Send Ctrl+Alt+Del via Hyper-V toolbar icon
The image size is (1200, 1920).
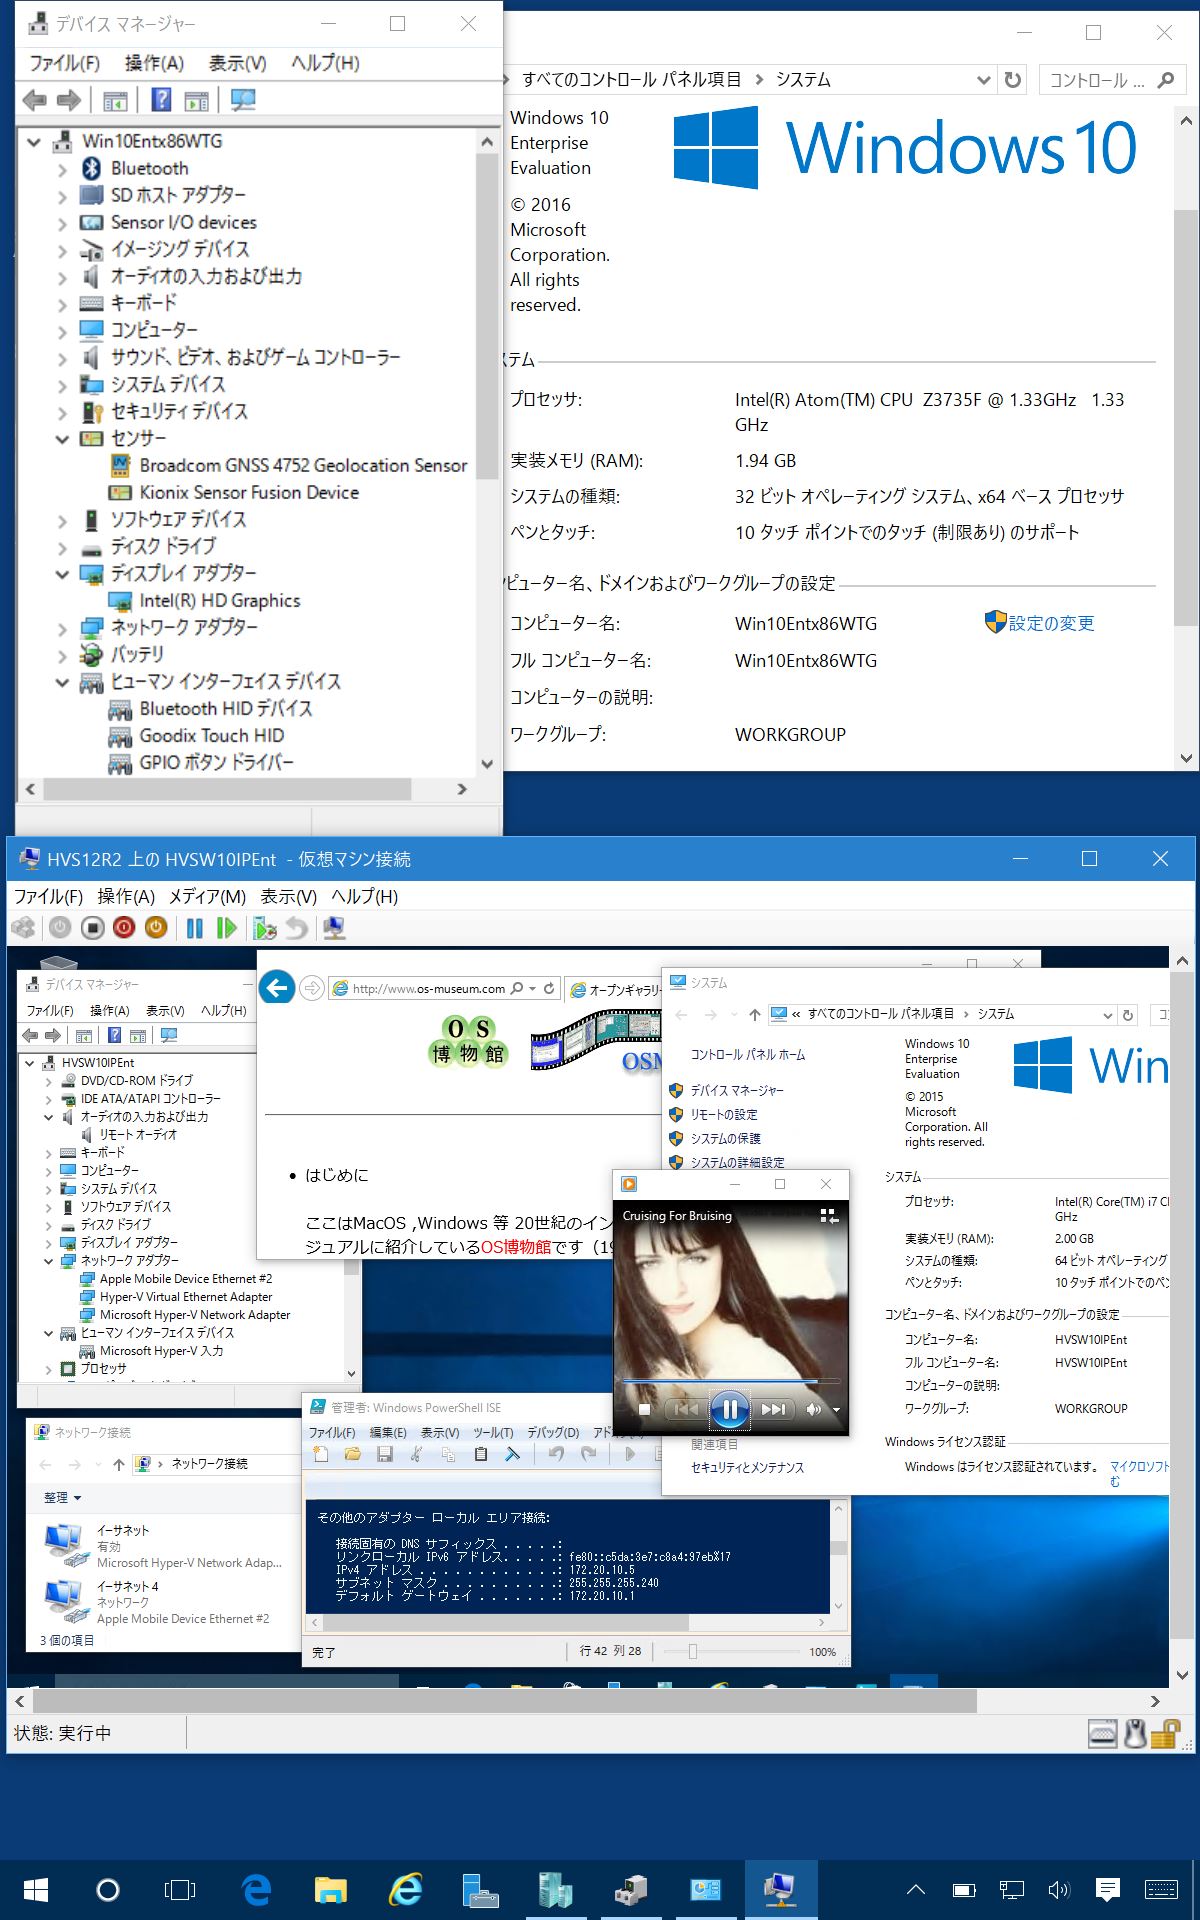pos(23,928)
